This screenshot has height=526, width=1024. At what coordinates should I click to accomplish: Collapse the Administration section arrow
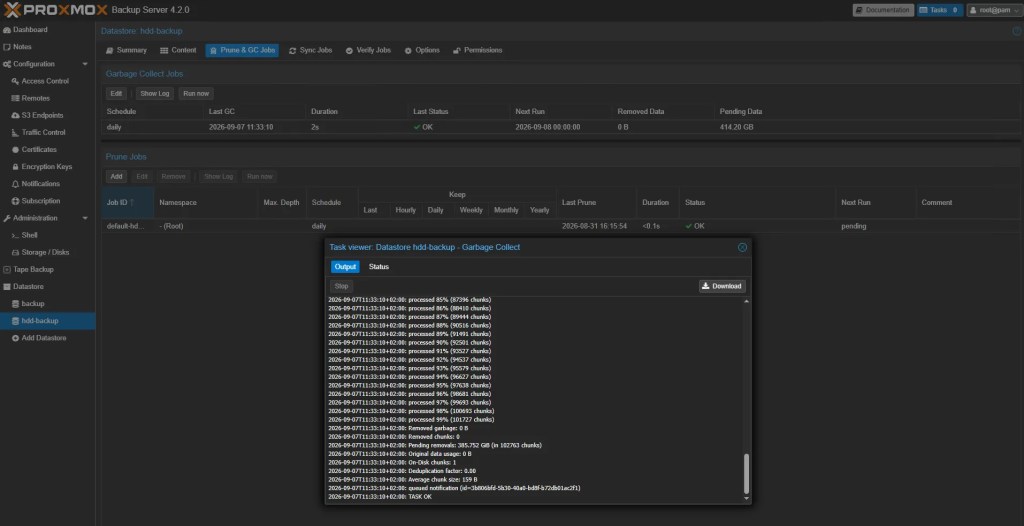tap(85, 218)
